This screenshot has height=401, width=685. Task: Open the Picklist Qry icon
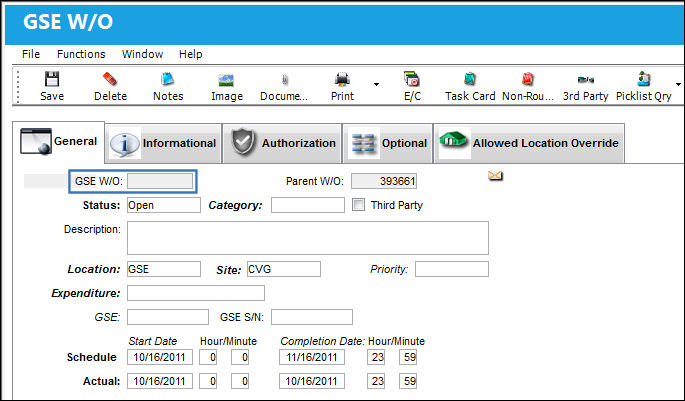tap(643, 79)
